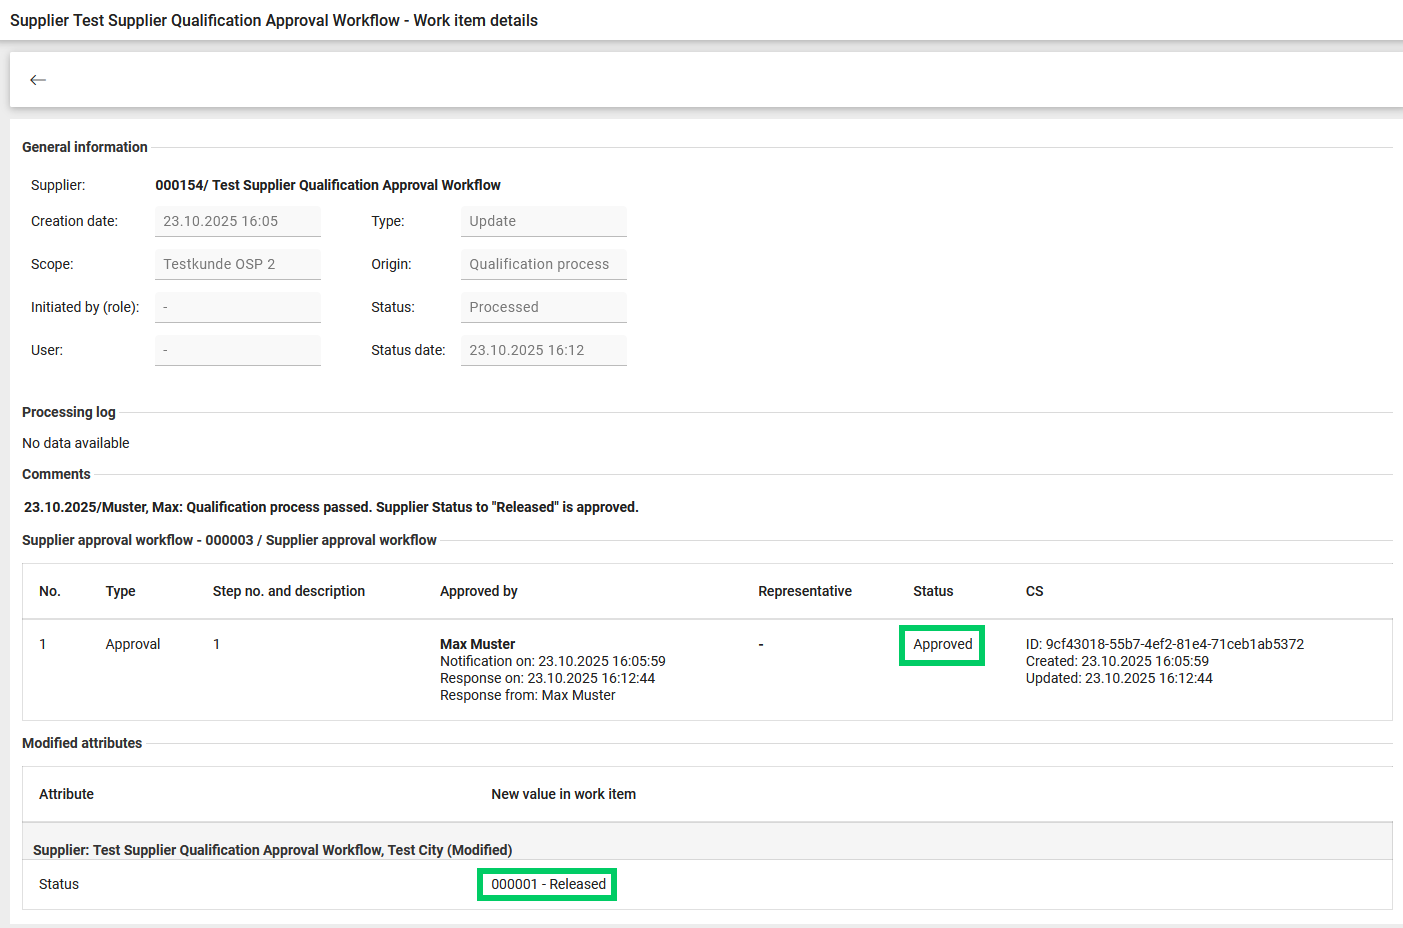Click the Status date field showing 23.10.2025 16:12

coord(543,349)
